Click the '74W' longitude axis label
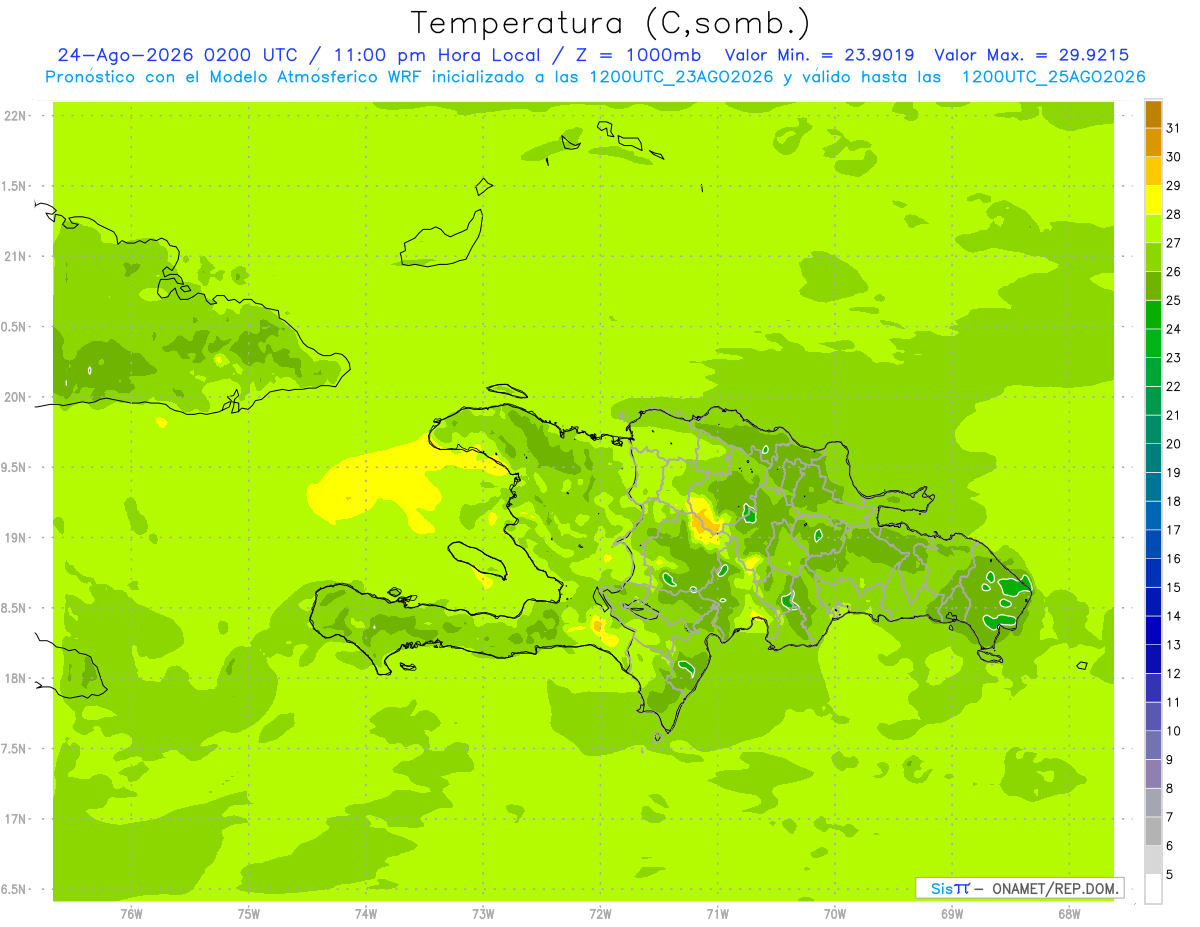This screenshot has width=1200, height=927. click(x=365, y=914)
